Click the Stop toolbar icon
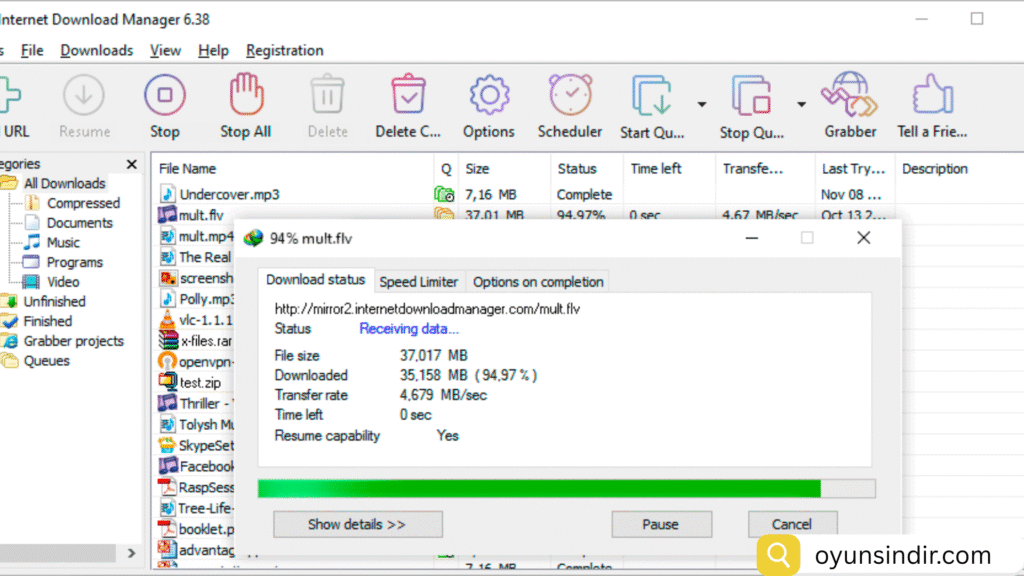Screen dimensions: 1024x576 (x=164, y=98)
